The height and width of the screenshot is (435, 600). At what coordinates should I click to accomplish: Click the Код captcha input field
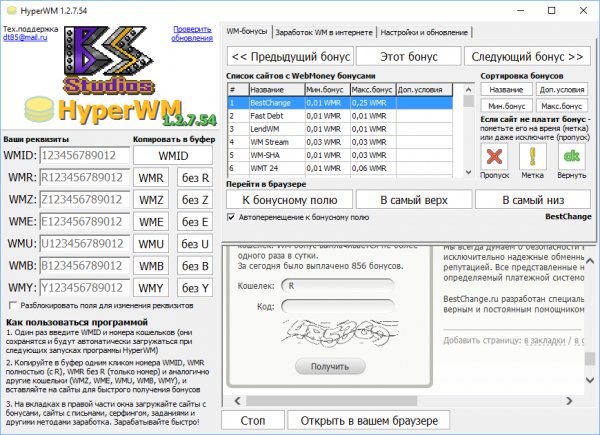click(x=338, y=306)
